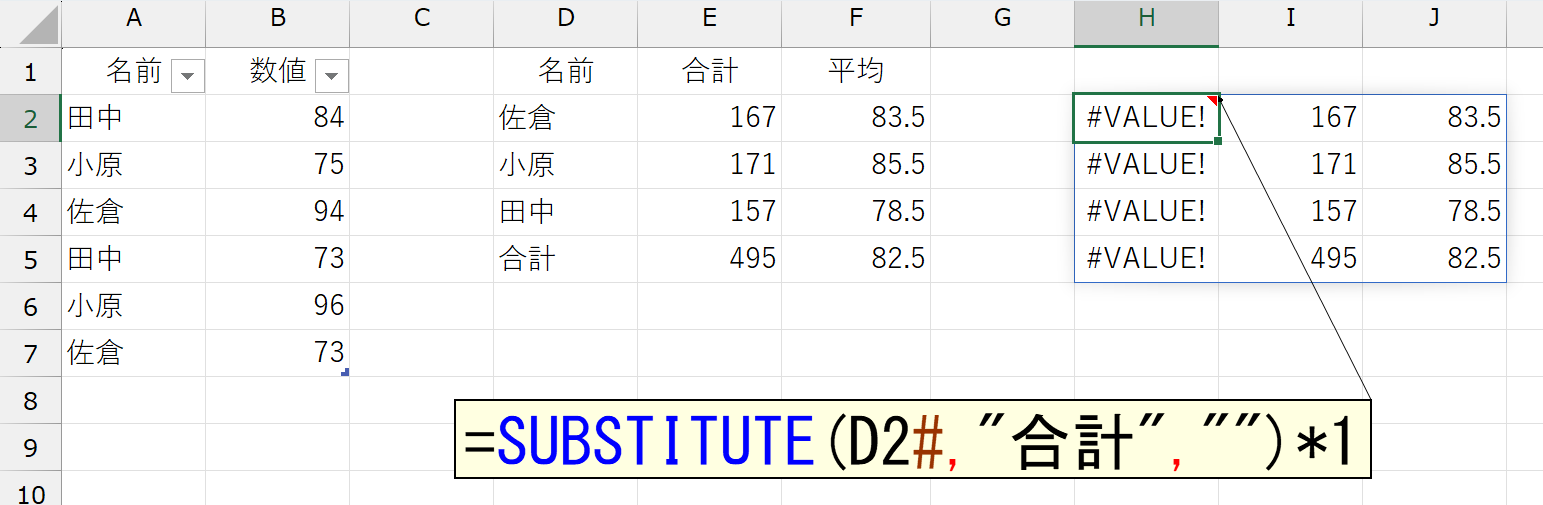The image size is (1543, 505).
Task: Click the fill handle of cell H2
Action: pos(1218,141)
